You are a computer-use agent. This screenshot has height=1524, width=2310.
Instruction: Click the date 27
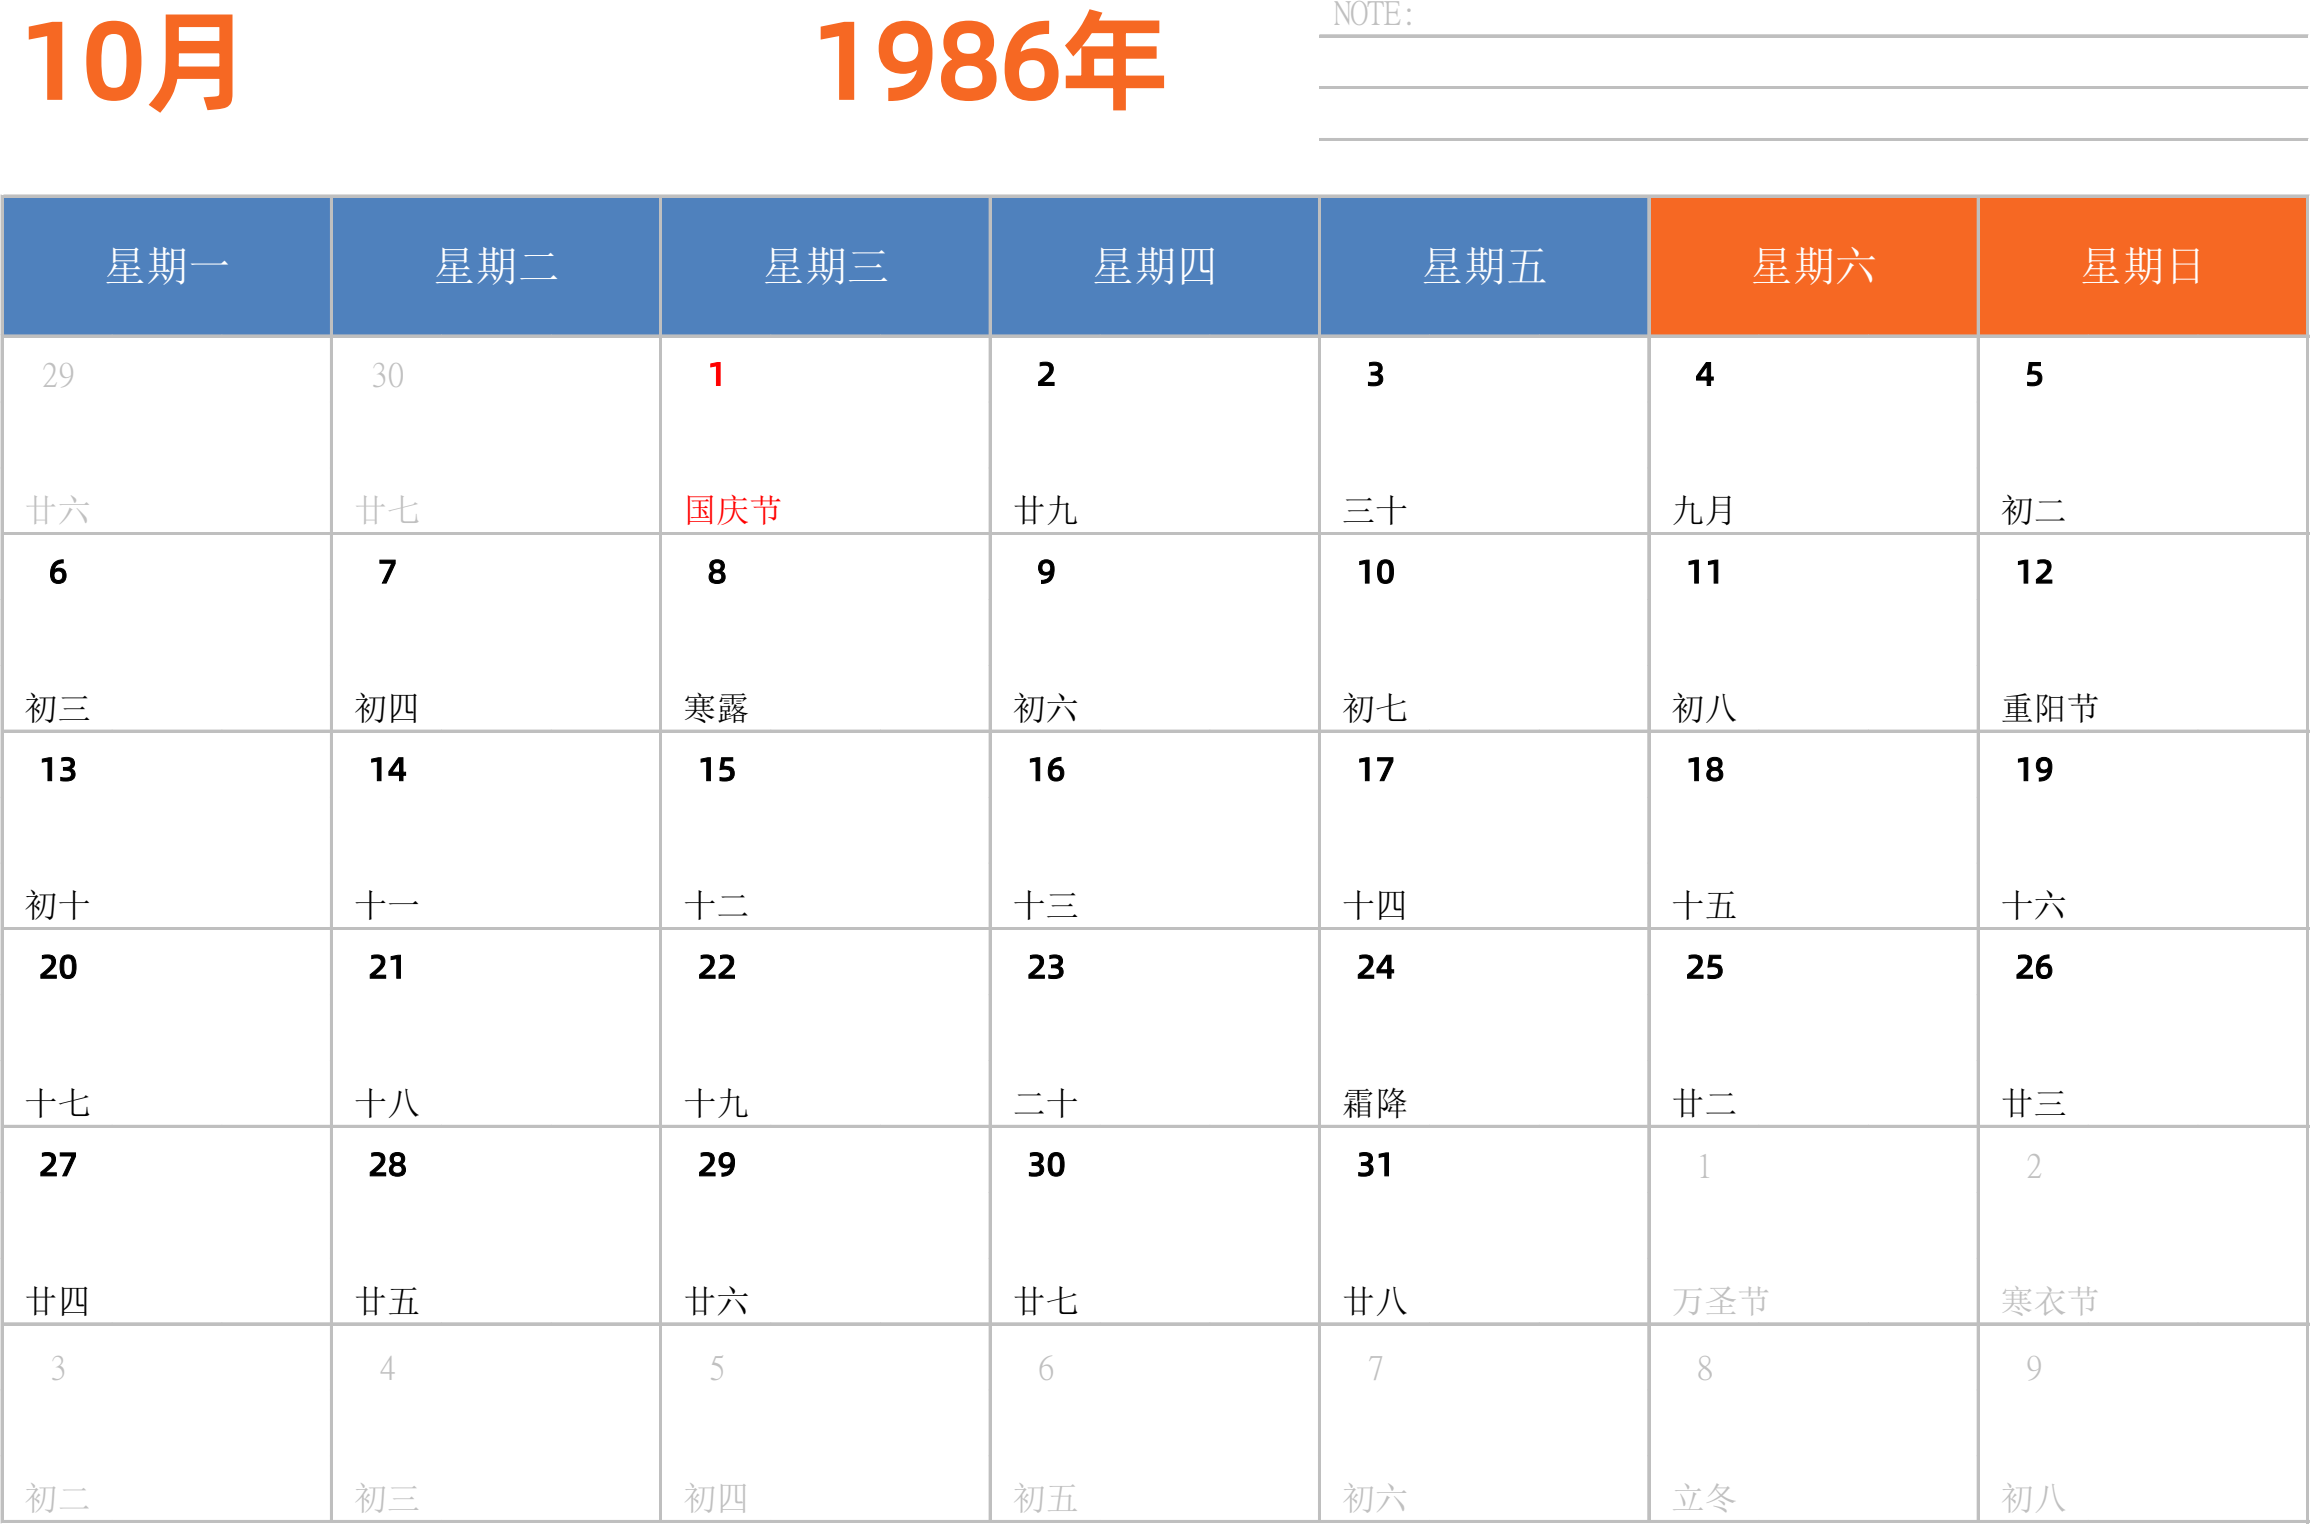pos(58,1166)
